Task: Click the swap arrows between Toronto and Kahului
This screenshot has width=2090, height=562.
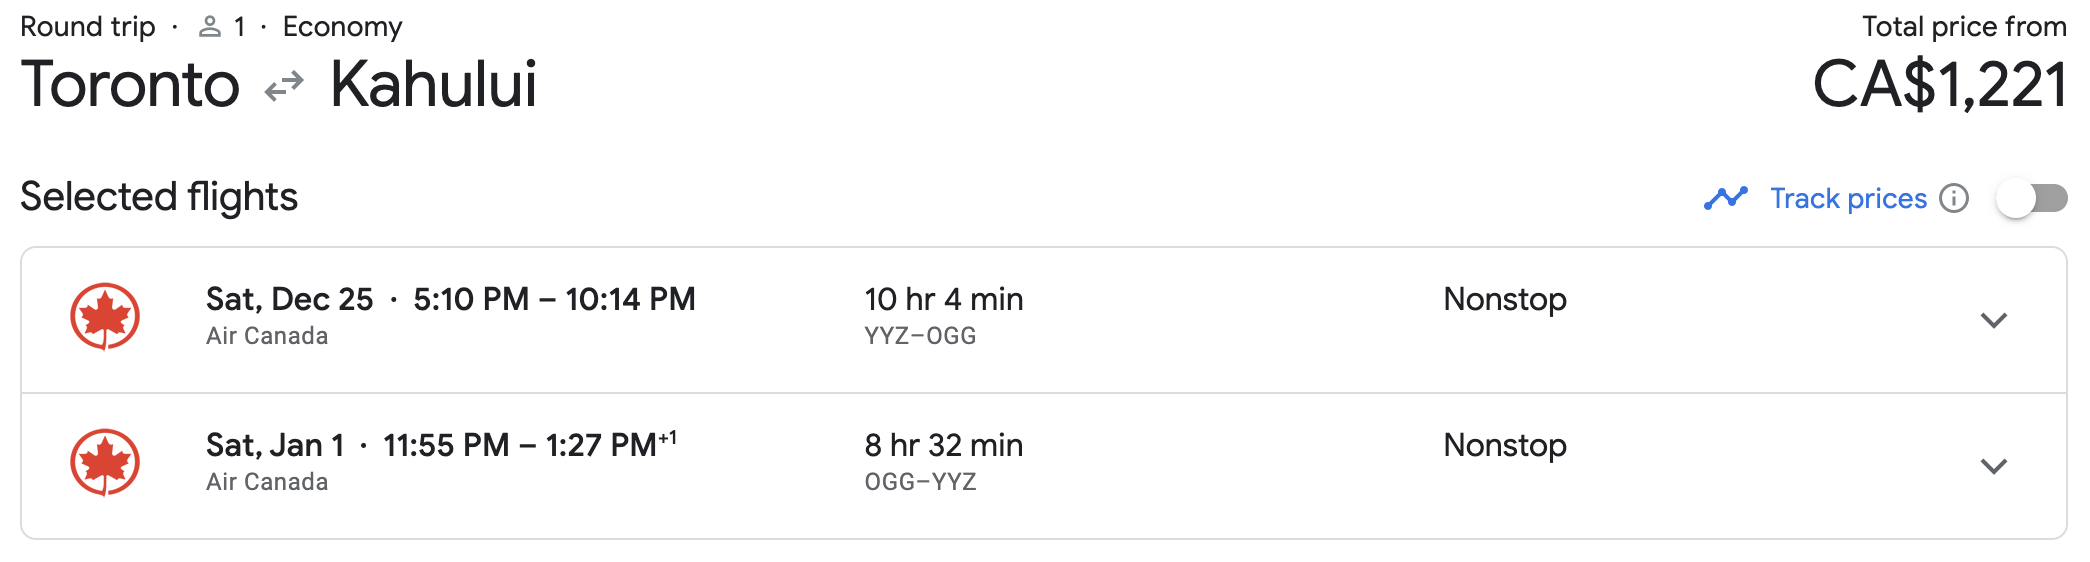Action: (x=284, y=87)
